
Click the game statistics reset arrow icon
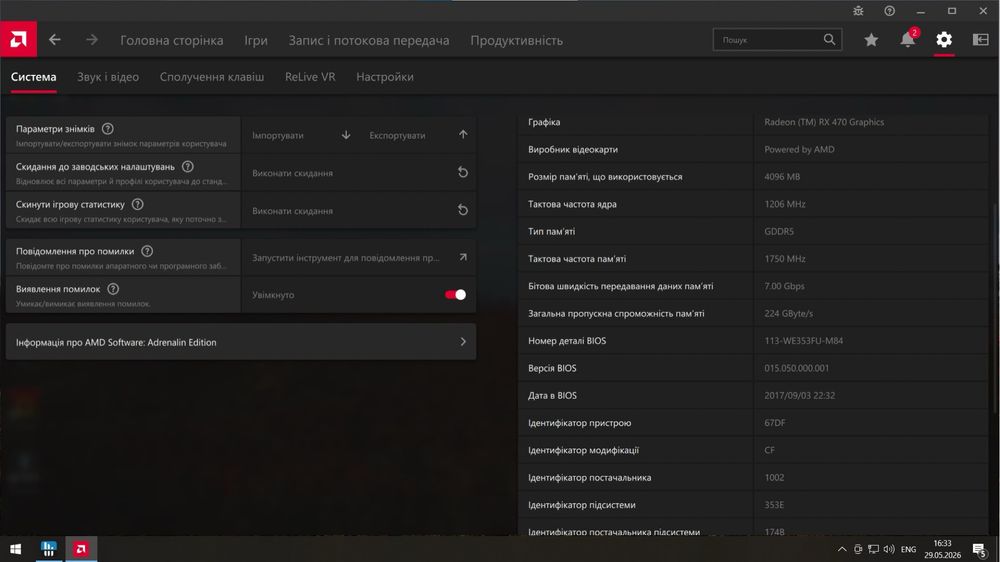[x=463, y=211]
